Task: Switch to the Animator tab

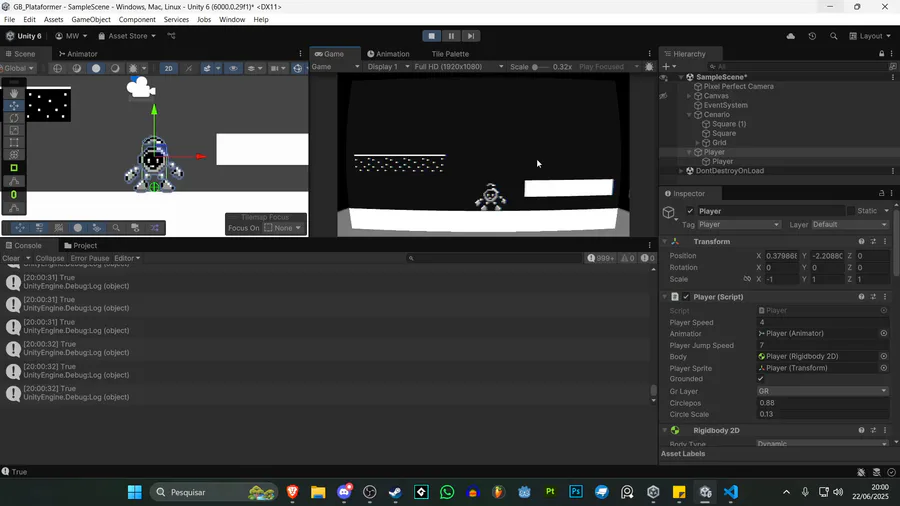Action: [78, 54]
